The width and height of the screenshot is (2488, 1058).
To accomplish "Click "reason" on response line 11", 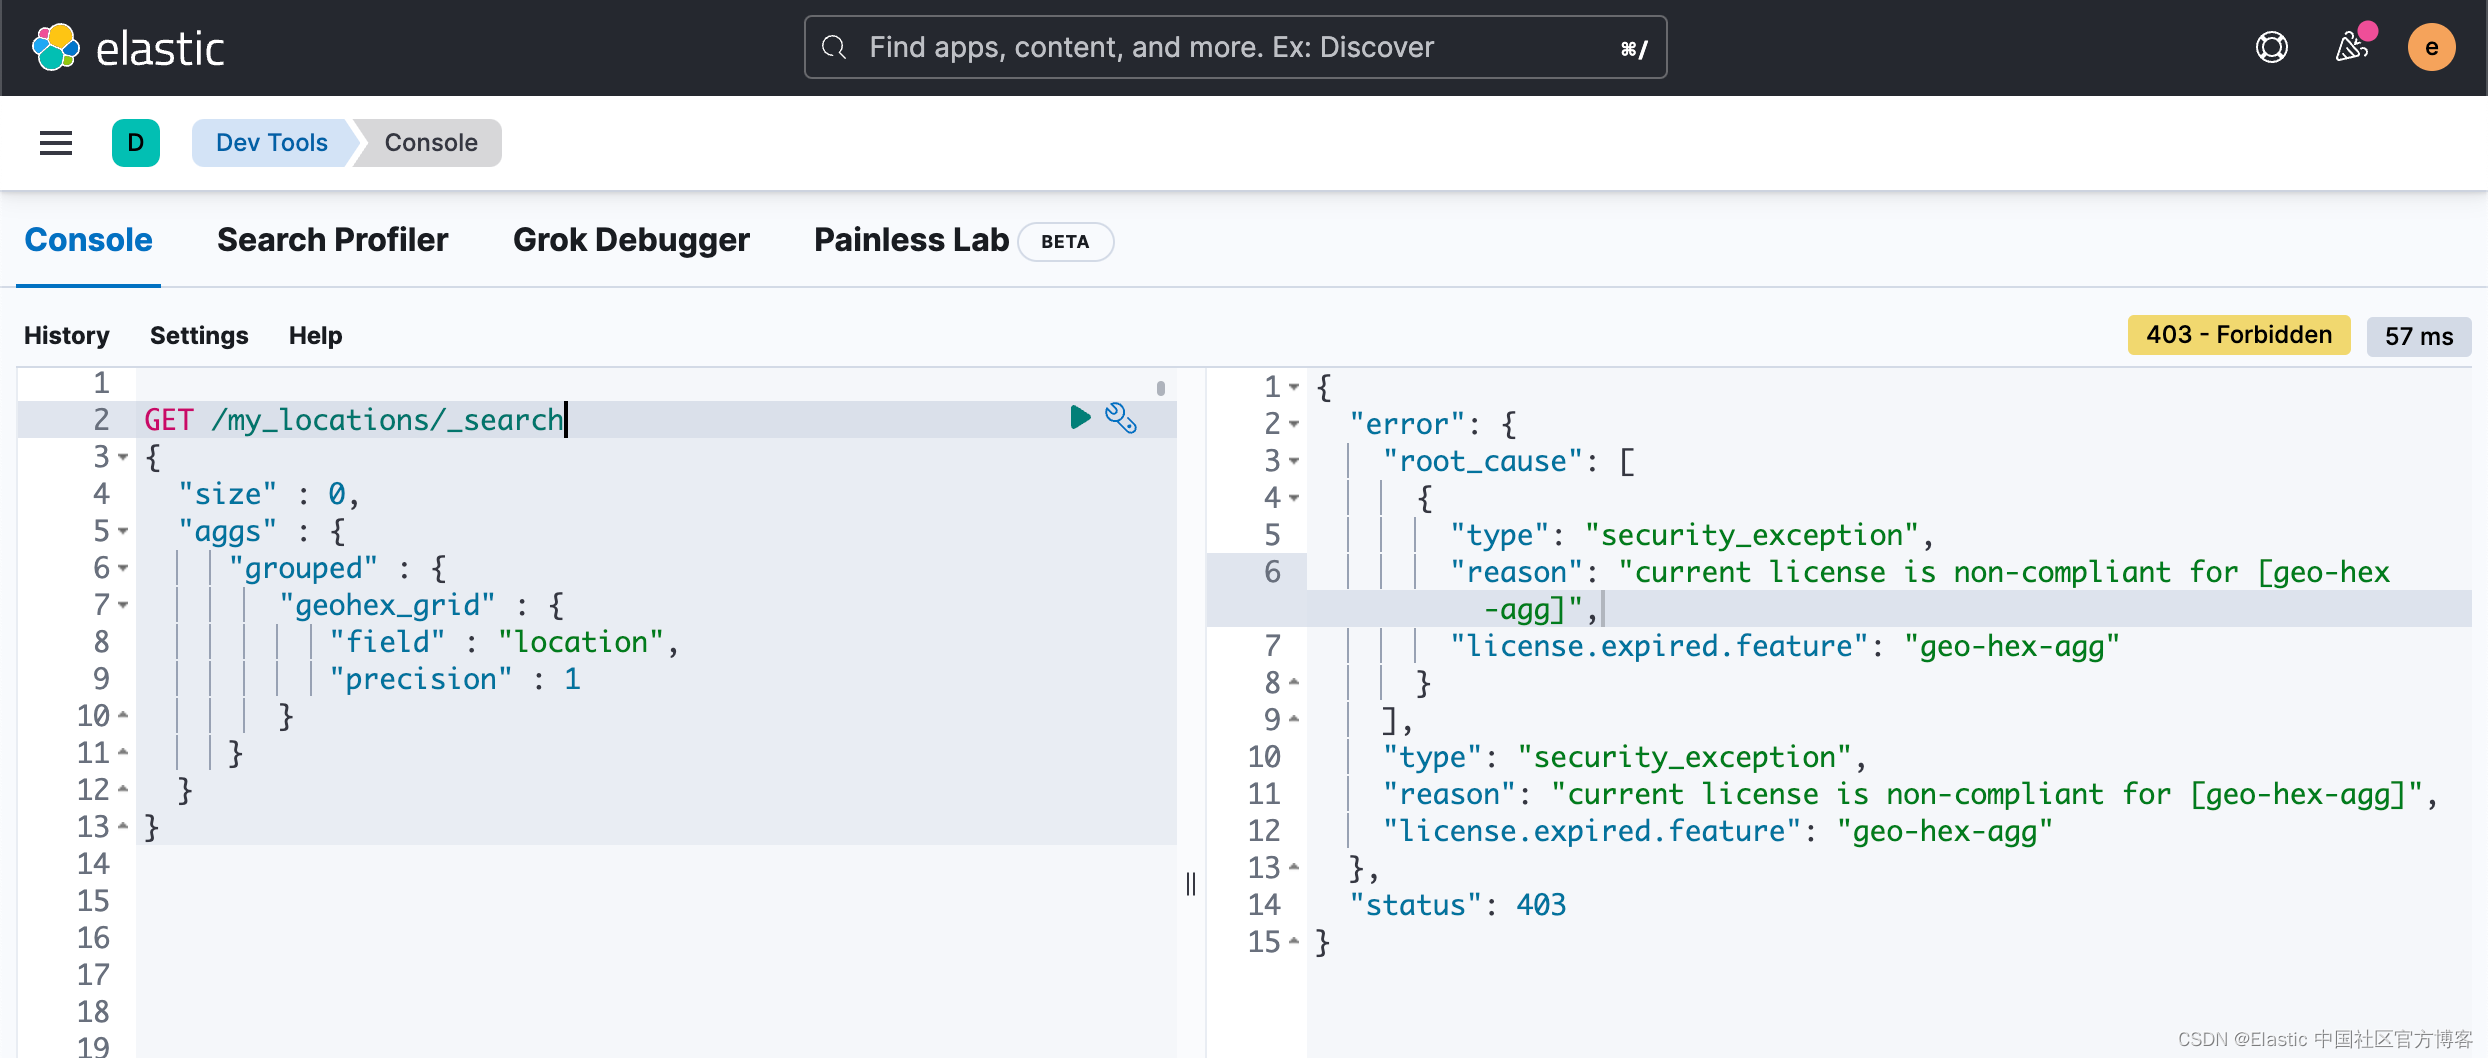I will (x=1449, y=794).
